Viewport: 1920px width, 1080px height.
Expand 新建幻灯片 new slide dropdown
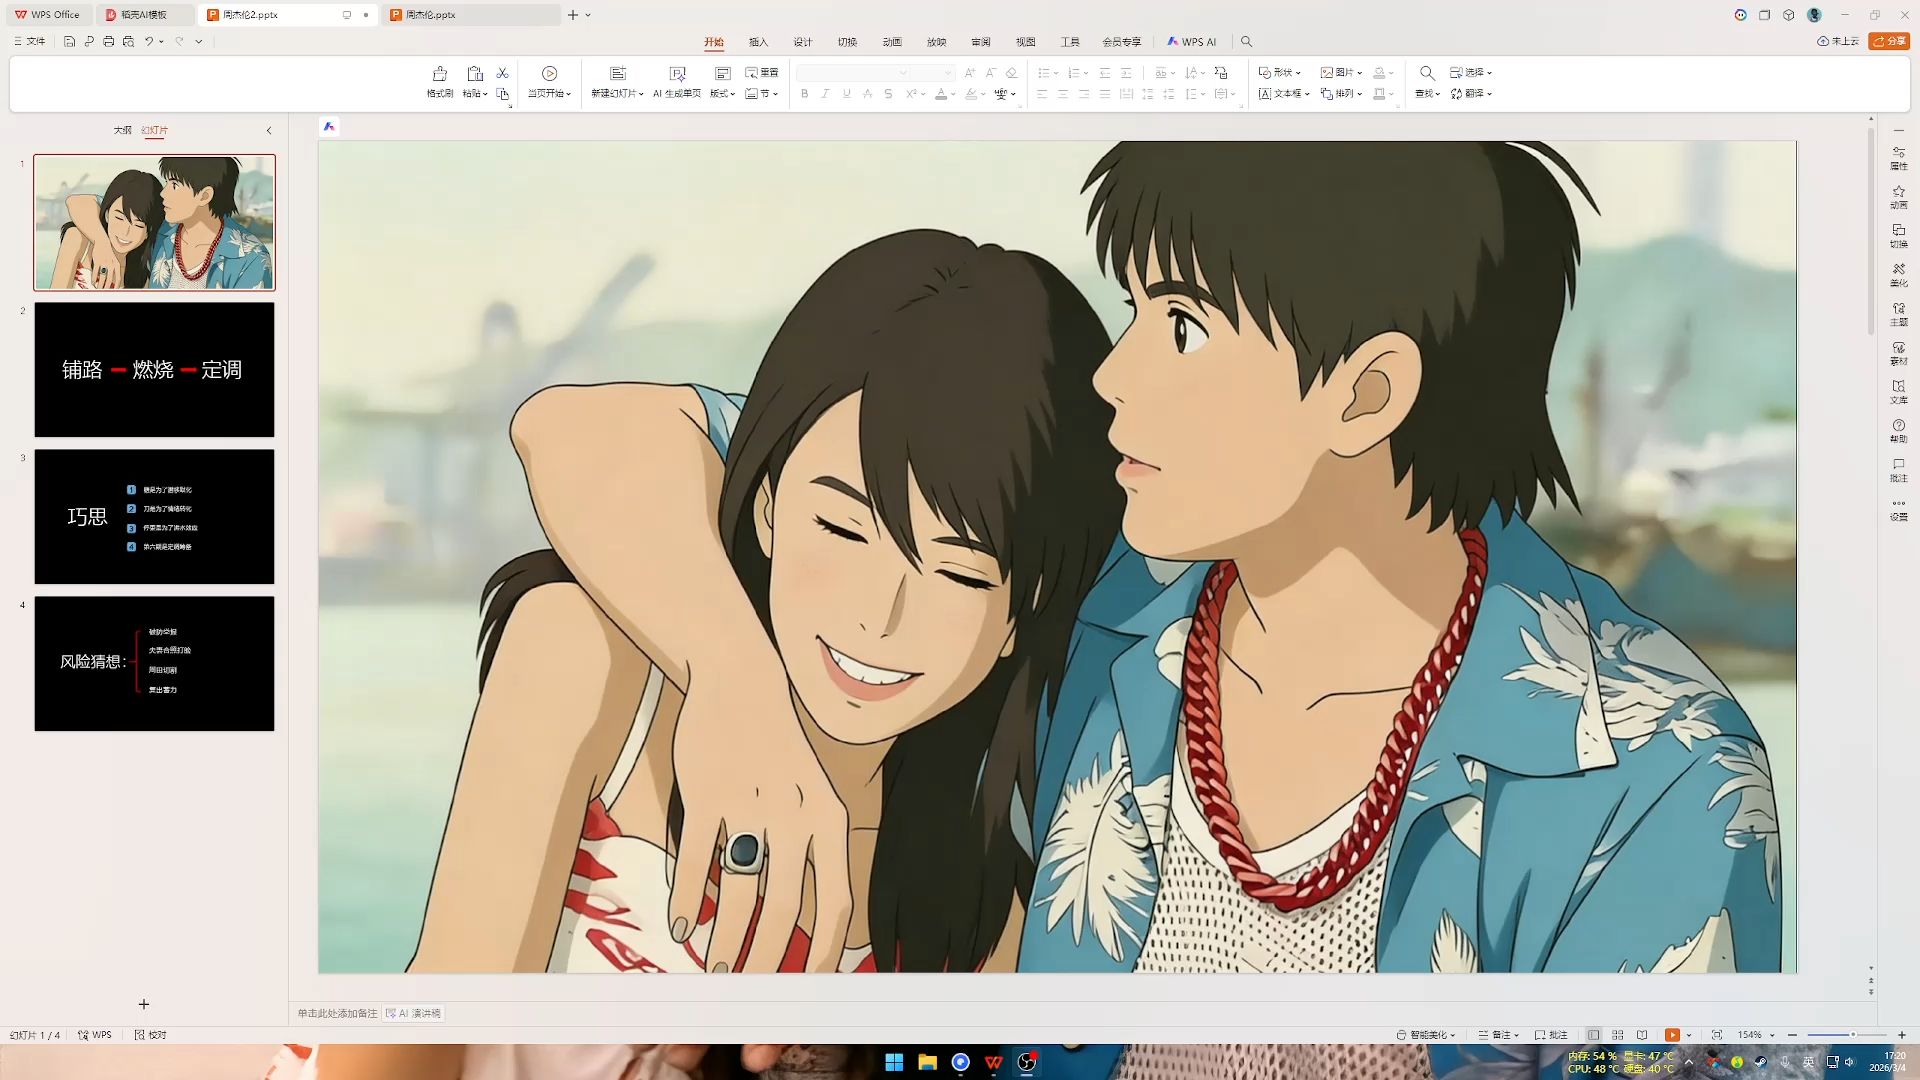(x=617, y=94)
